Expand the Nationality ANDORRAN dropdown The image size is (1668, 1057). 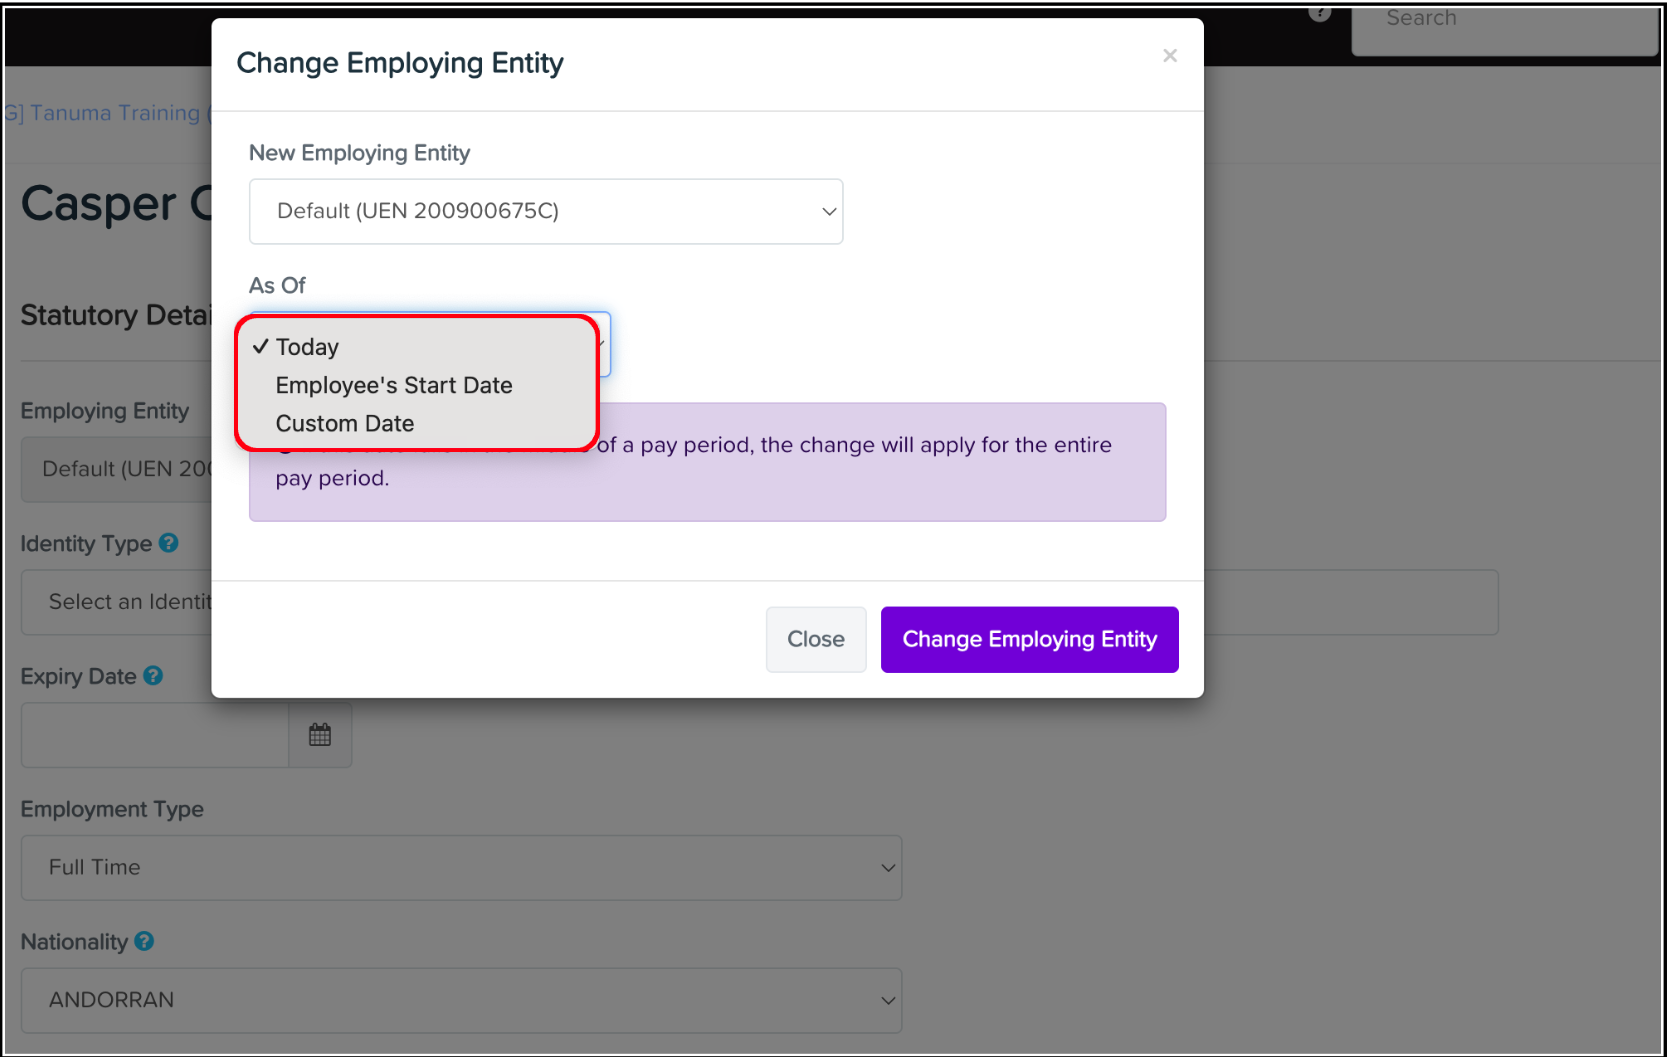coord(461,1000)
